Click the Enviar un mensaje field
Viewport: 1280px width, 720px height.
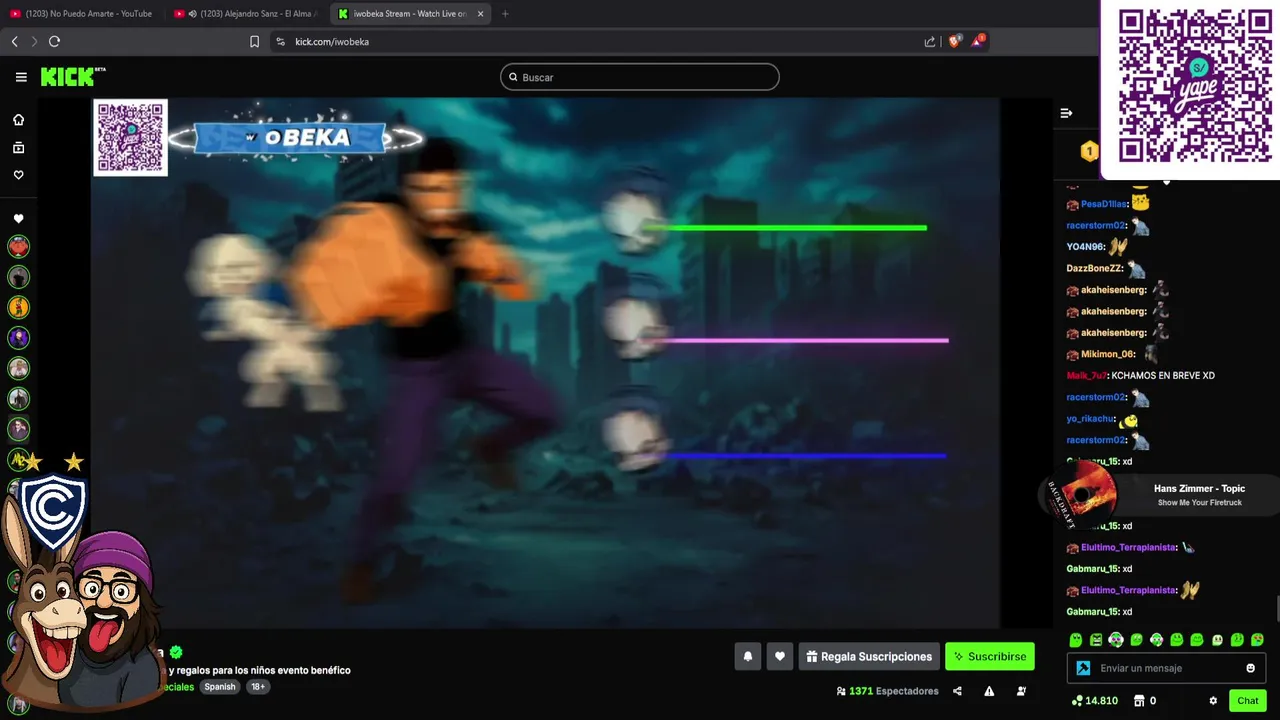[1167, 668]
